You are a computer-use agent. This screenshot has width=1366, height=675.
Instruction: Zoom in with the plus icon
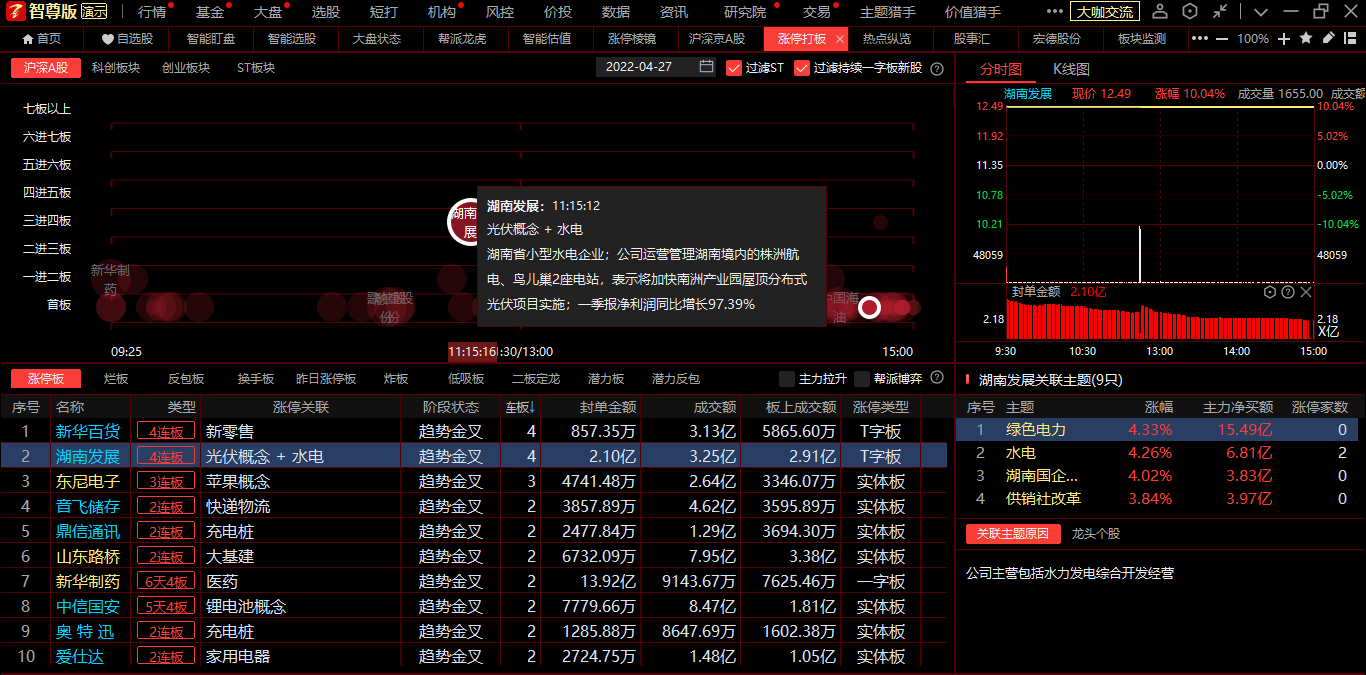click(1284, 38)
